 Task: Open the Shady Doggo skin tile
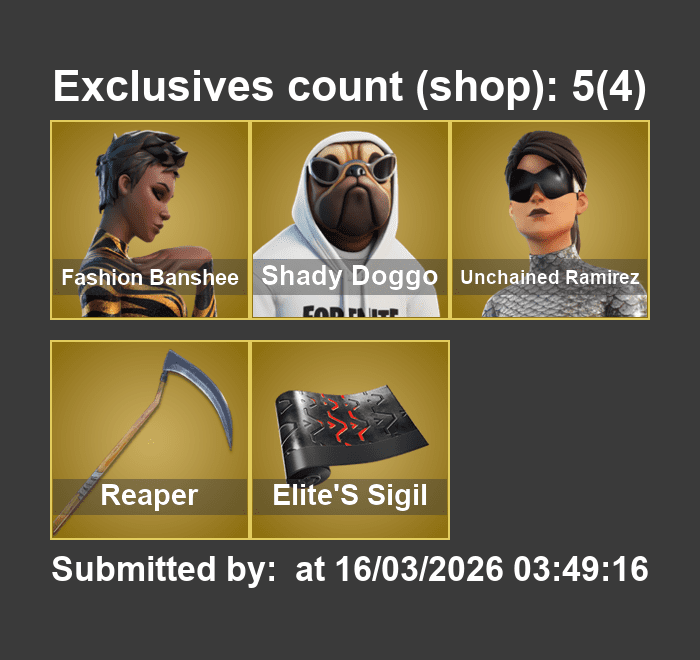tap(350, 220)
